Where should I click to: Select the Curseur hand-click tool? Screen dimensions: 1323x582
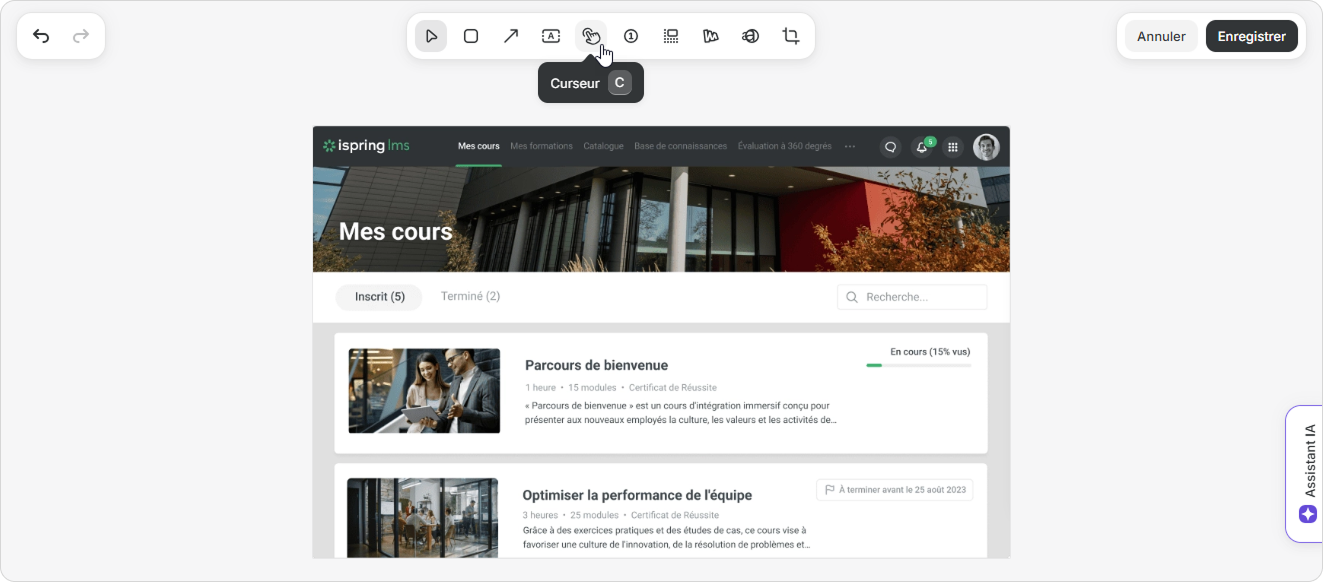(x=591, y=36)
